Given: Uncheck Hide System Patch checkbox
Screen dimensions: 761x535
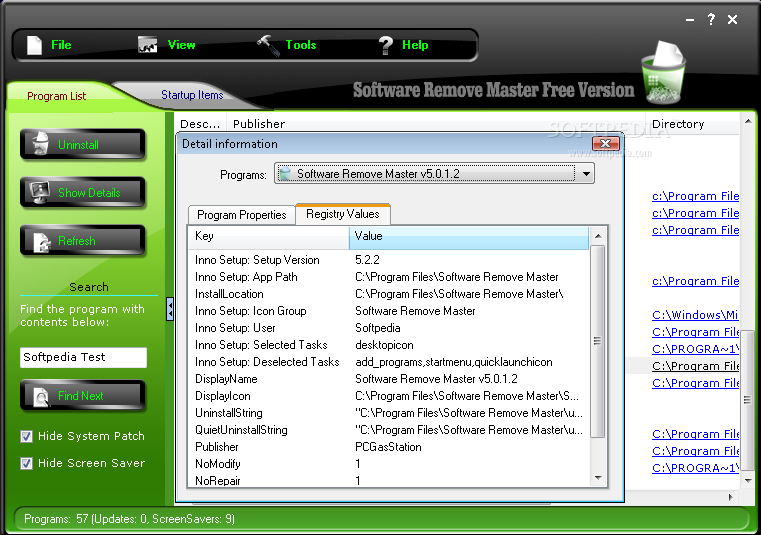Looking at the screenshot, I should (x=26, y=436).
